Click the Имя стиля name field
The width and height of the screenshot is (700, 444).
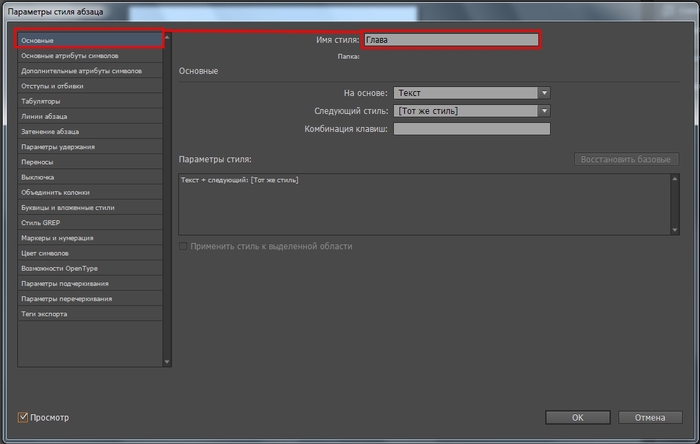click(x=450, y=40)
